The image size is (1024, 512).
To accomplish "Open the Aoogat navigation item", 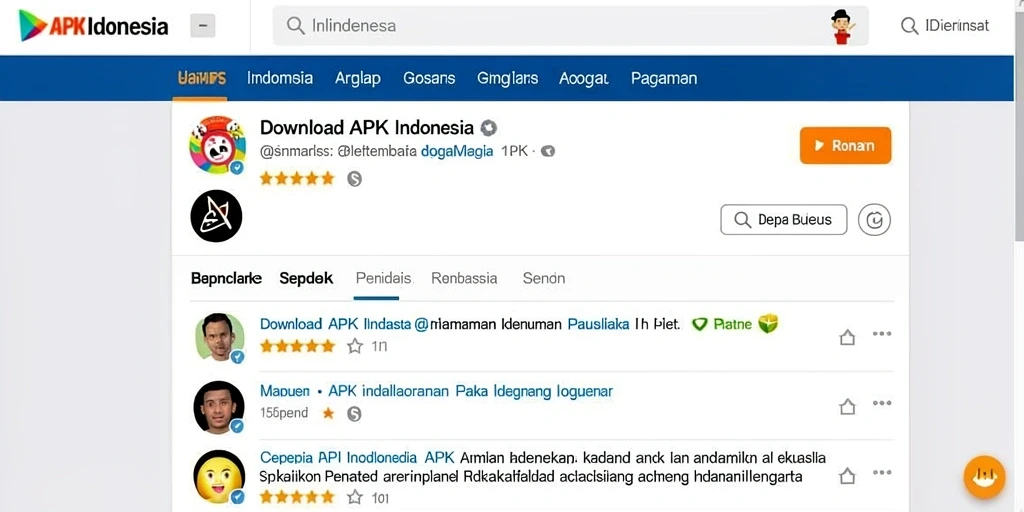I will pos(584,78).
